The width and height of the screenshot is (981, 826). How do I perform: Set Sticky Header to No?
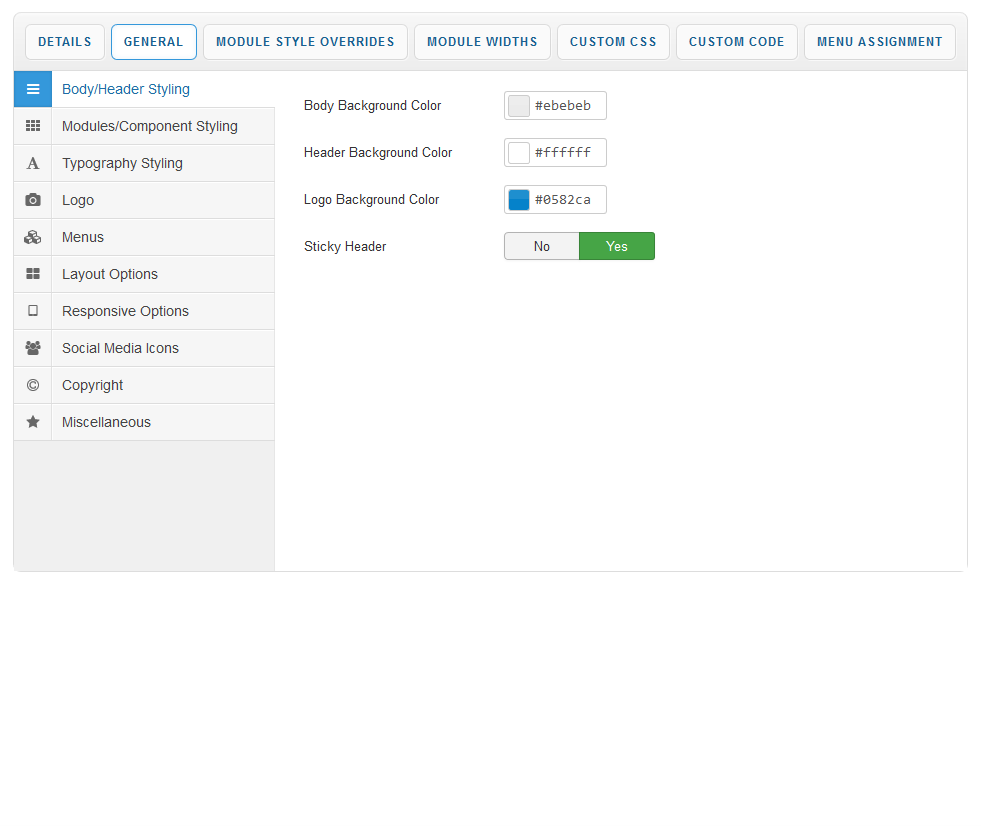tap(541, 246)
